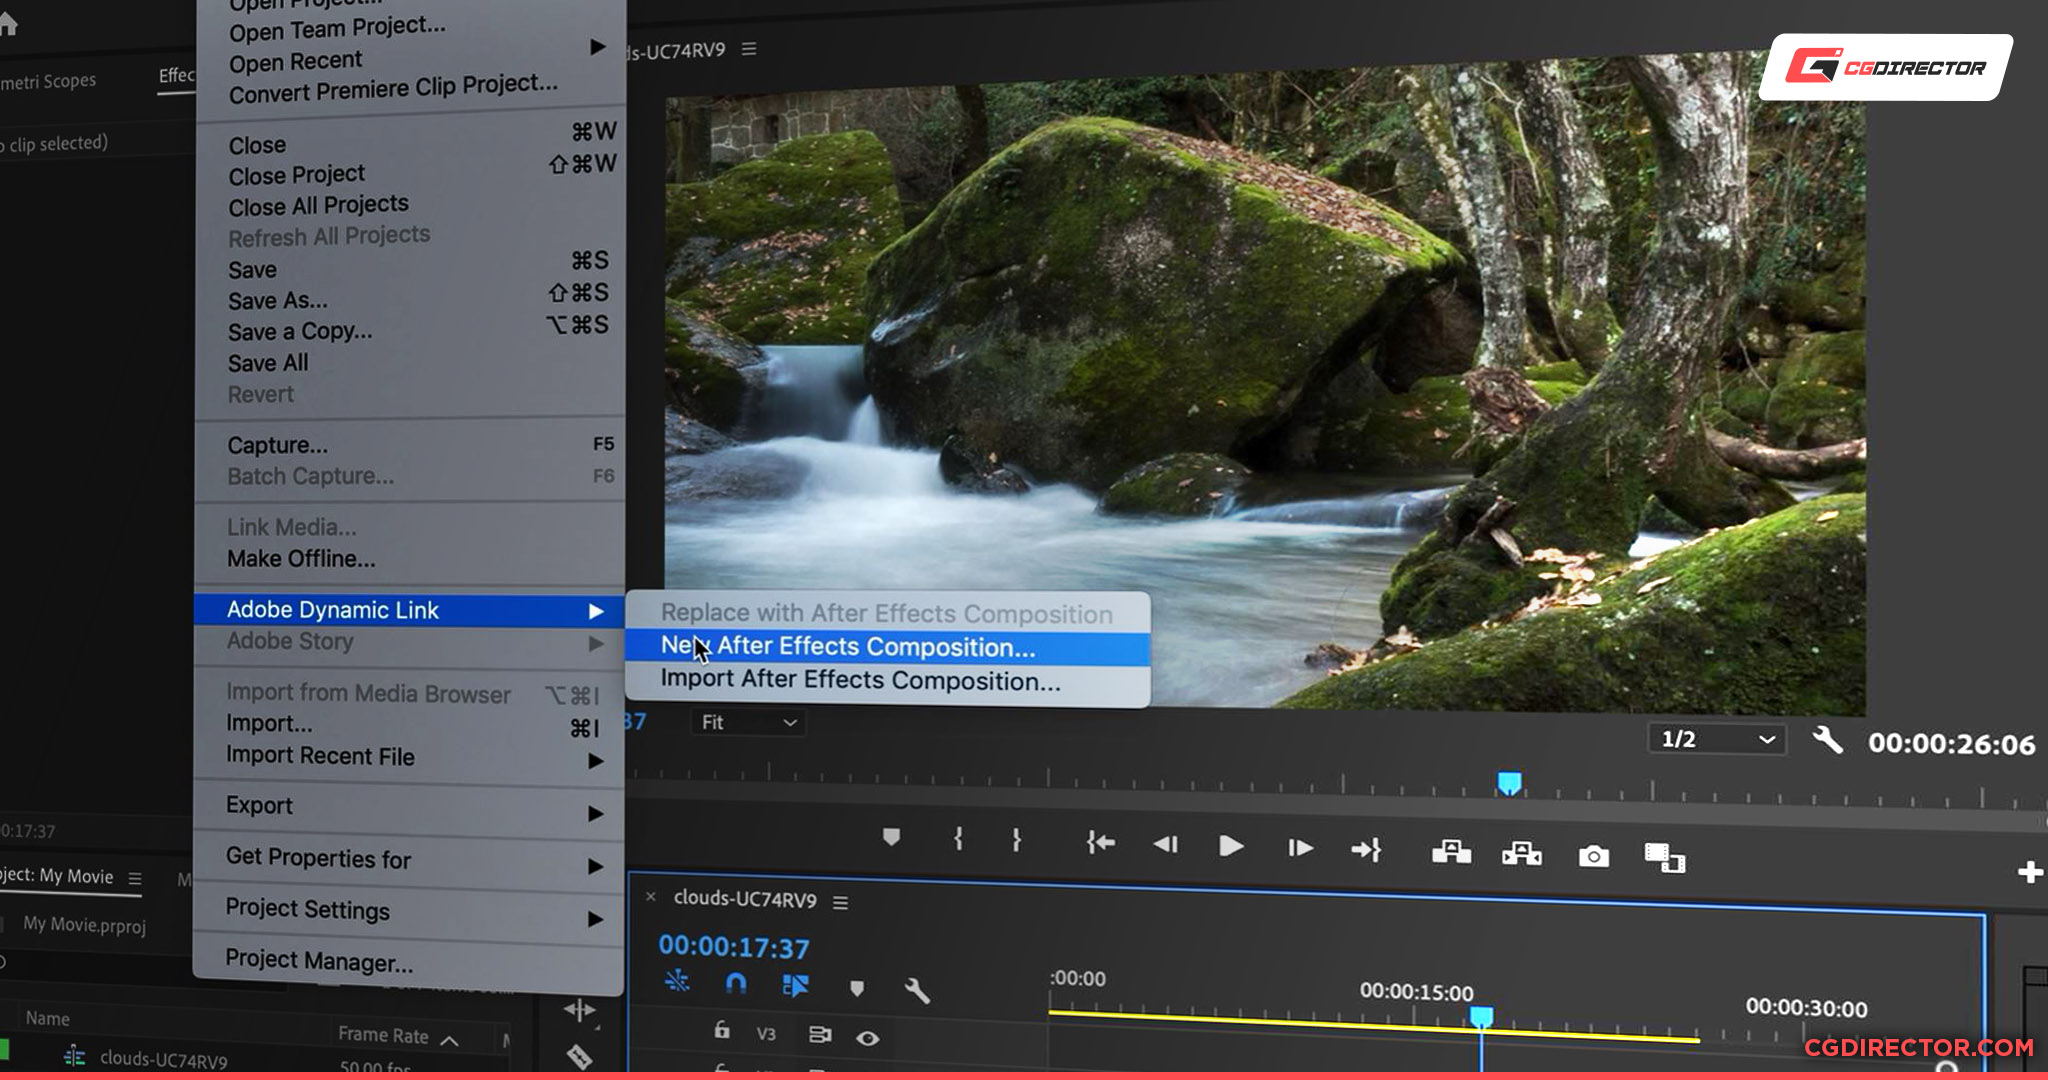Click the Comparison View icon
2048x1080 pixels.
(1665, 857)
